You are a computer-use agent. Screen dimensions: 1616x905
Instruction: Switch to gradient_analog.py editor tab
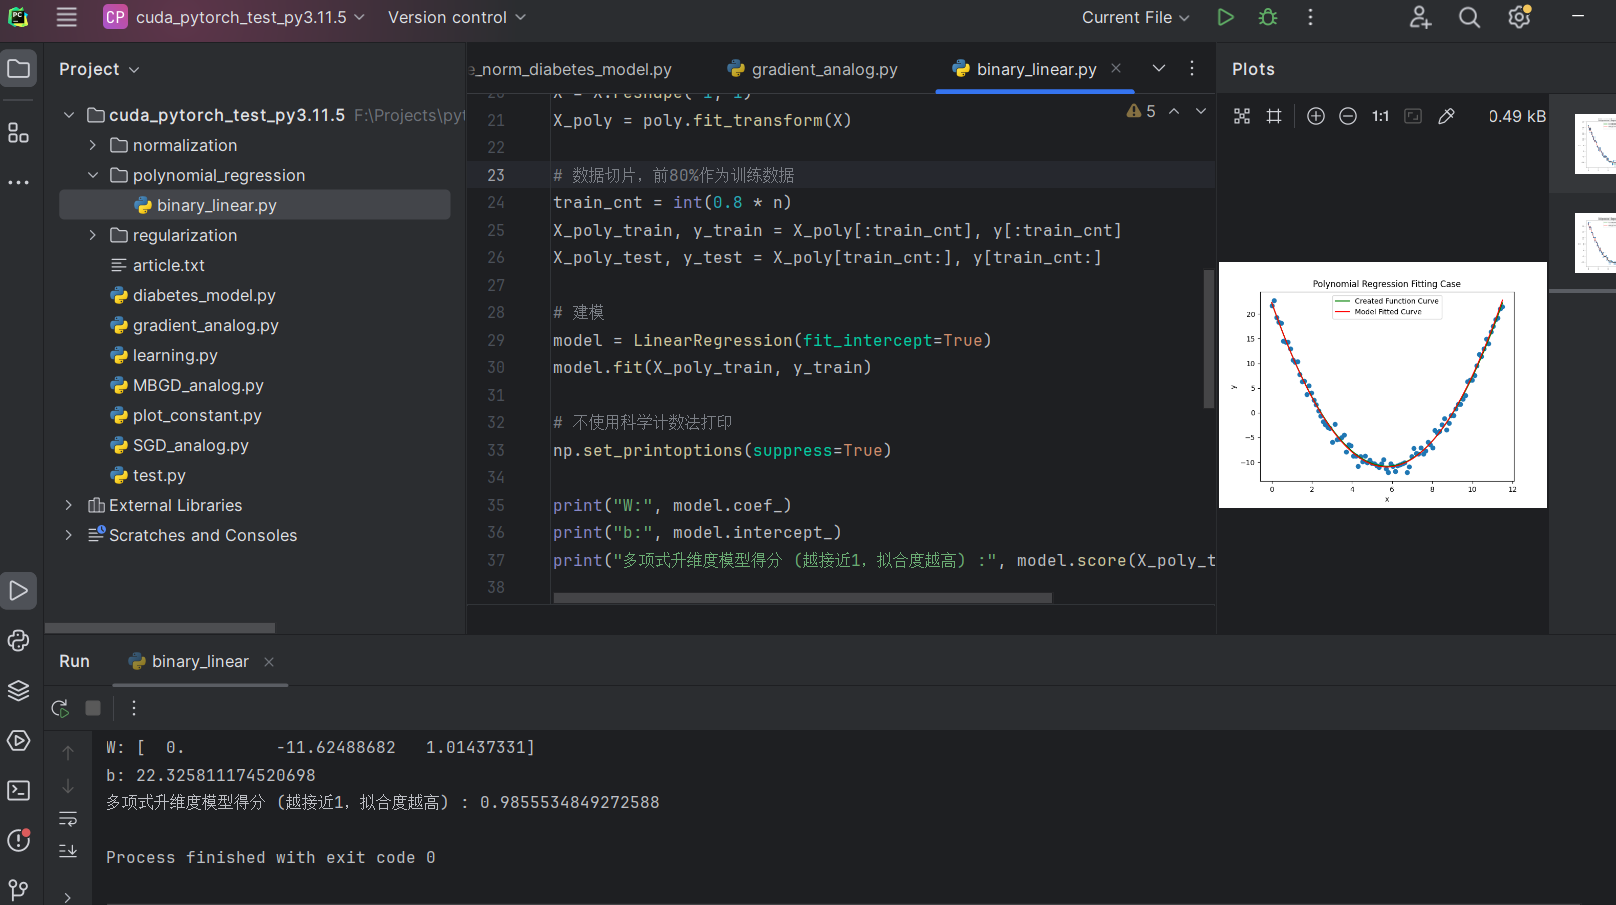(x=812, y=69)
